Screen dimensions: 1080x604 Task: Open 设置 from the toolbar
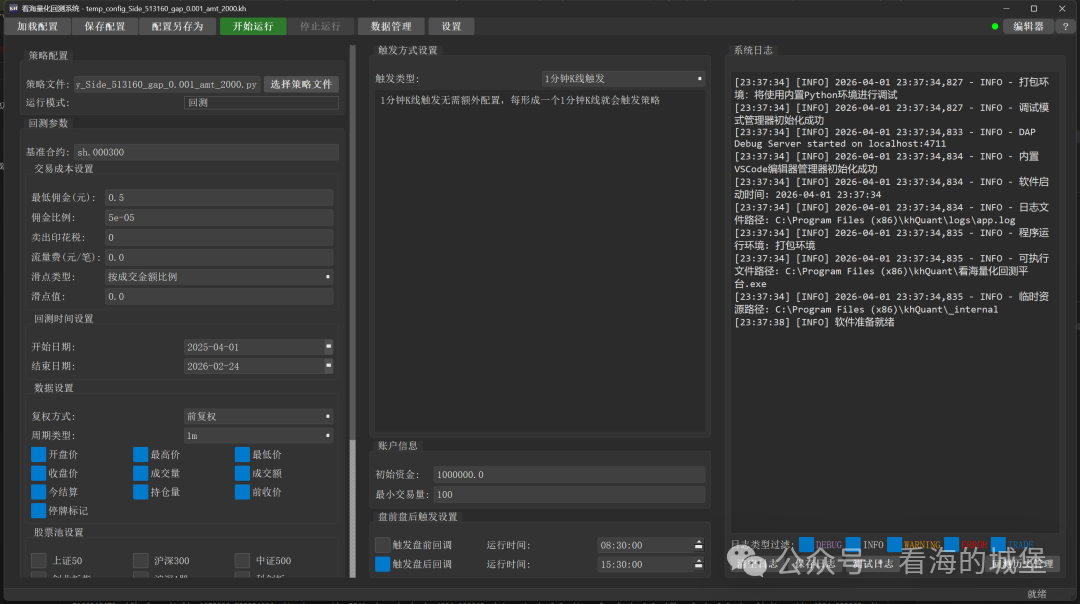(451, 26)
